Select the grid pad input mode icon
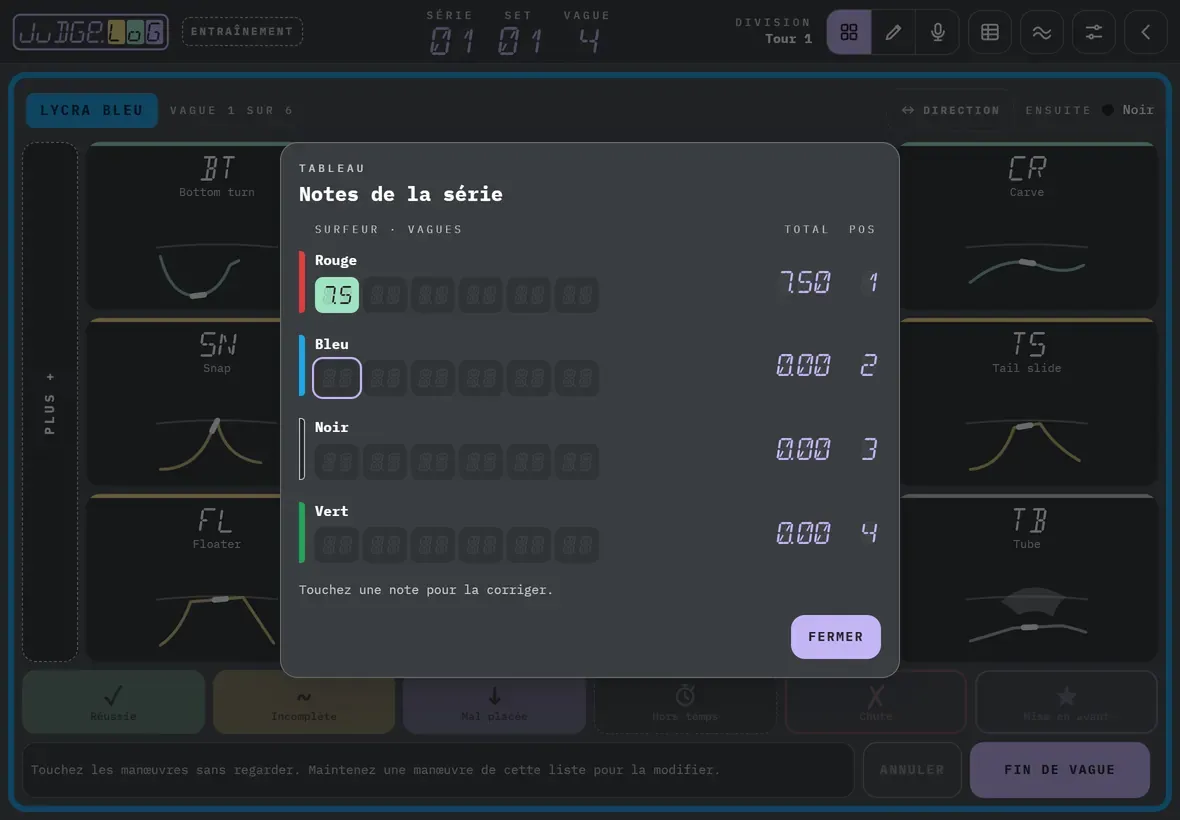 tap(849, 32)
